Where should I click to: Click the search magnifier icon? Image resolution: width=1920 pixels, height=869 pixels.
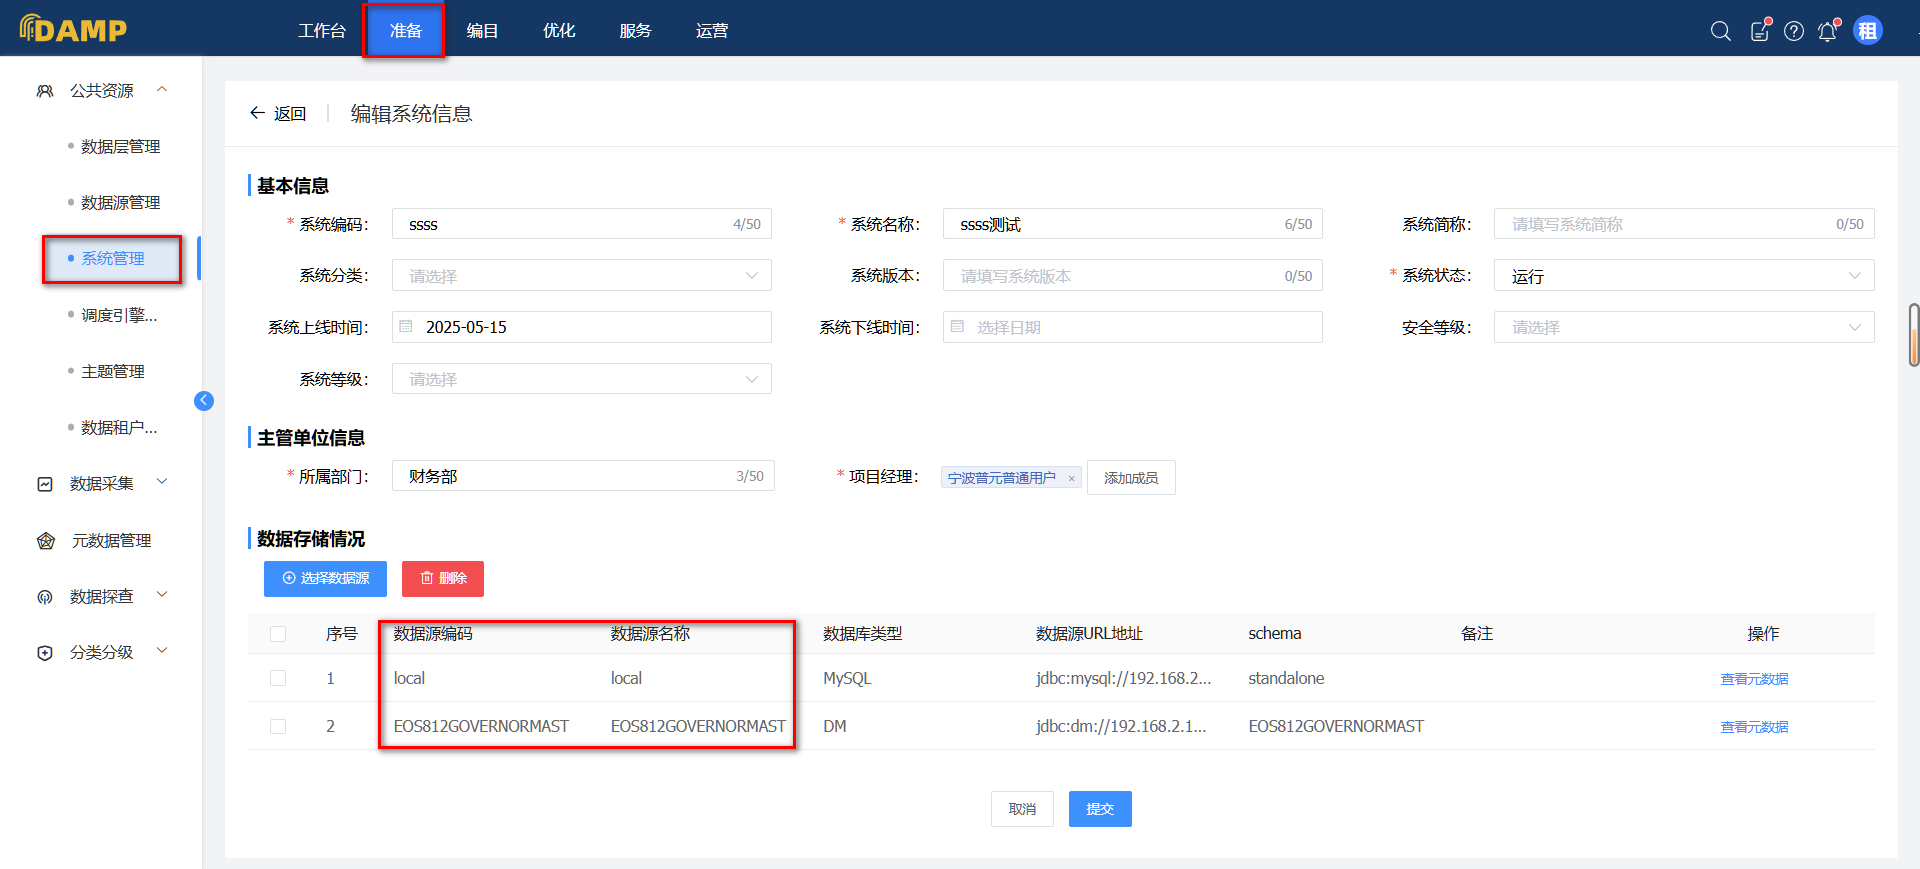1720,31
